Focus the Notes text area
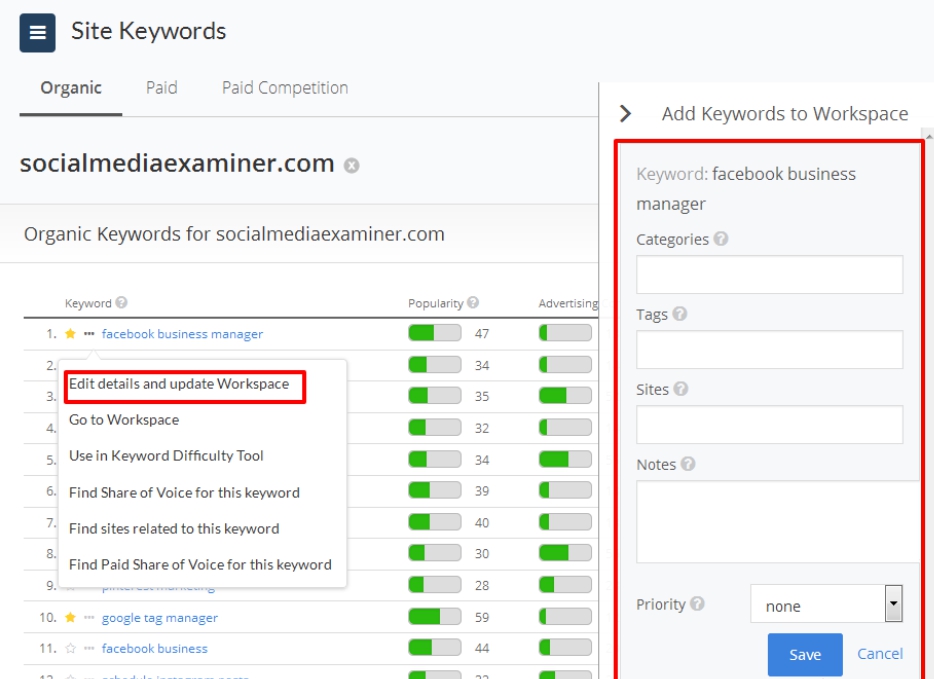The width and height of the screenshot is (934, 679). tap(777, 522)
